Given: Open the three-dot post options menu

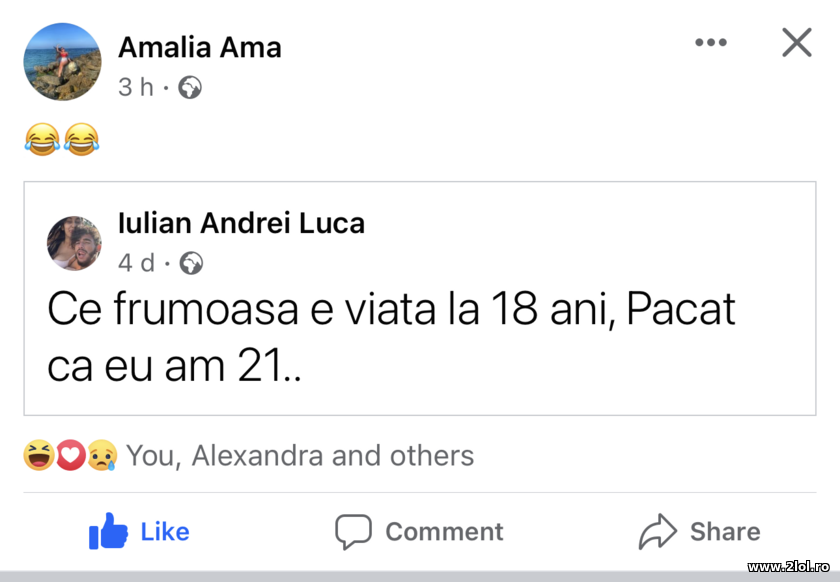Looking at the screenshot, I should (711, 42).
